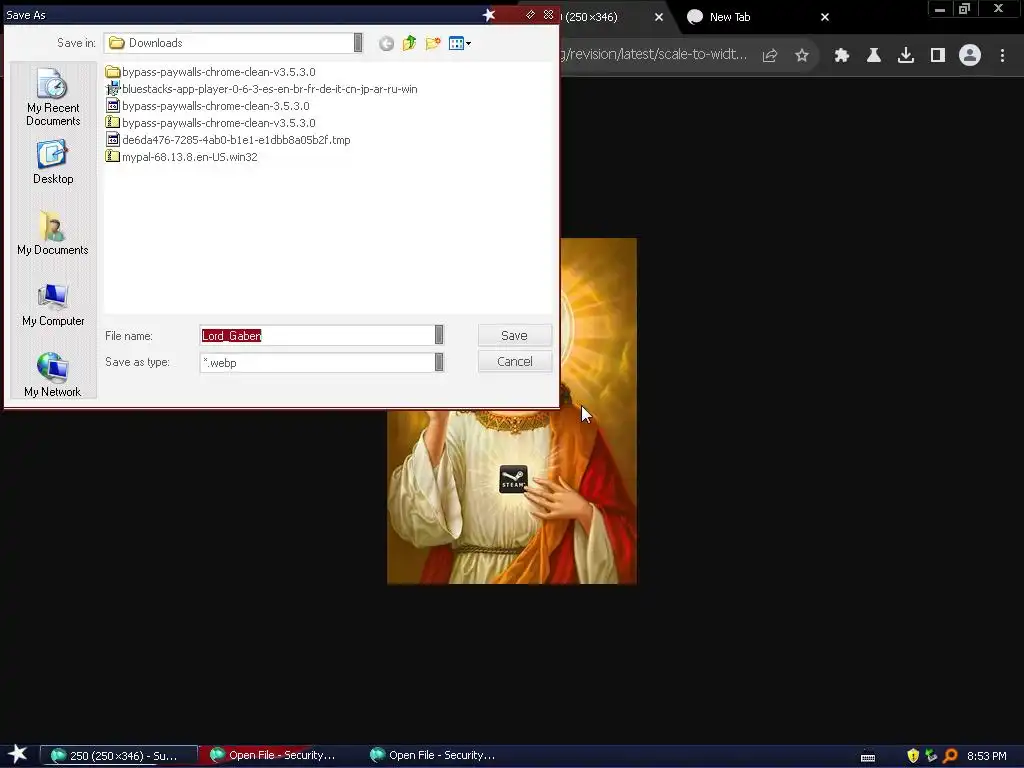Viewport: 1024px width, 768px height.
Task: Click the browser address bar URL
Action: pyautogui.click(x=654, y=54)
